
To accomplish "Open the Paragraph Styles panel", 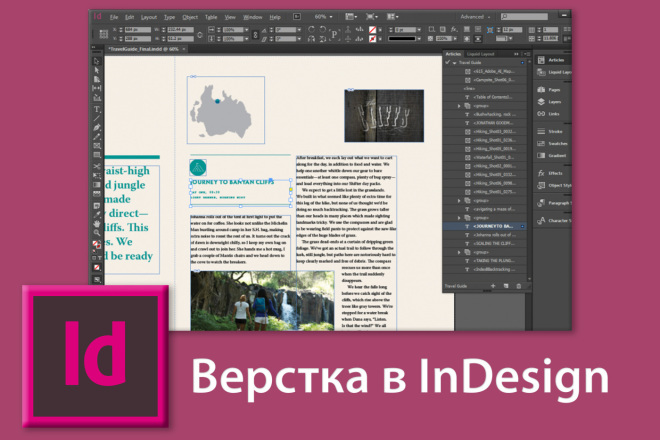I will click(553, 203).
